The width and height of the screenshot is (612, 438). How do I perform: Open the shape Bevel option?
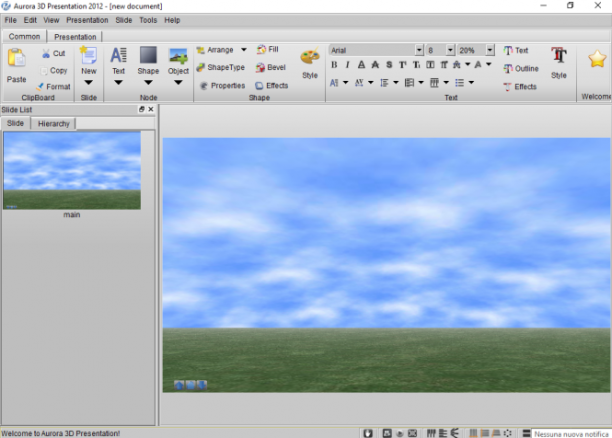[x=270, y=67]
